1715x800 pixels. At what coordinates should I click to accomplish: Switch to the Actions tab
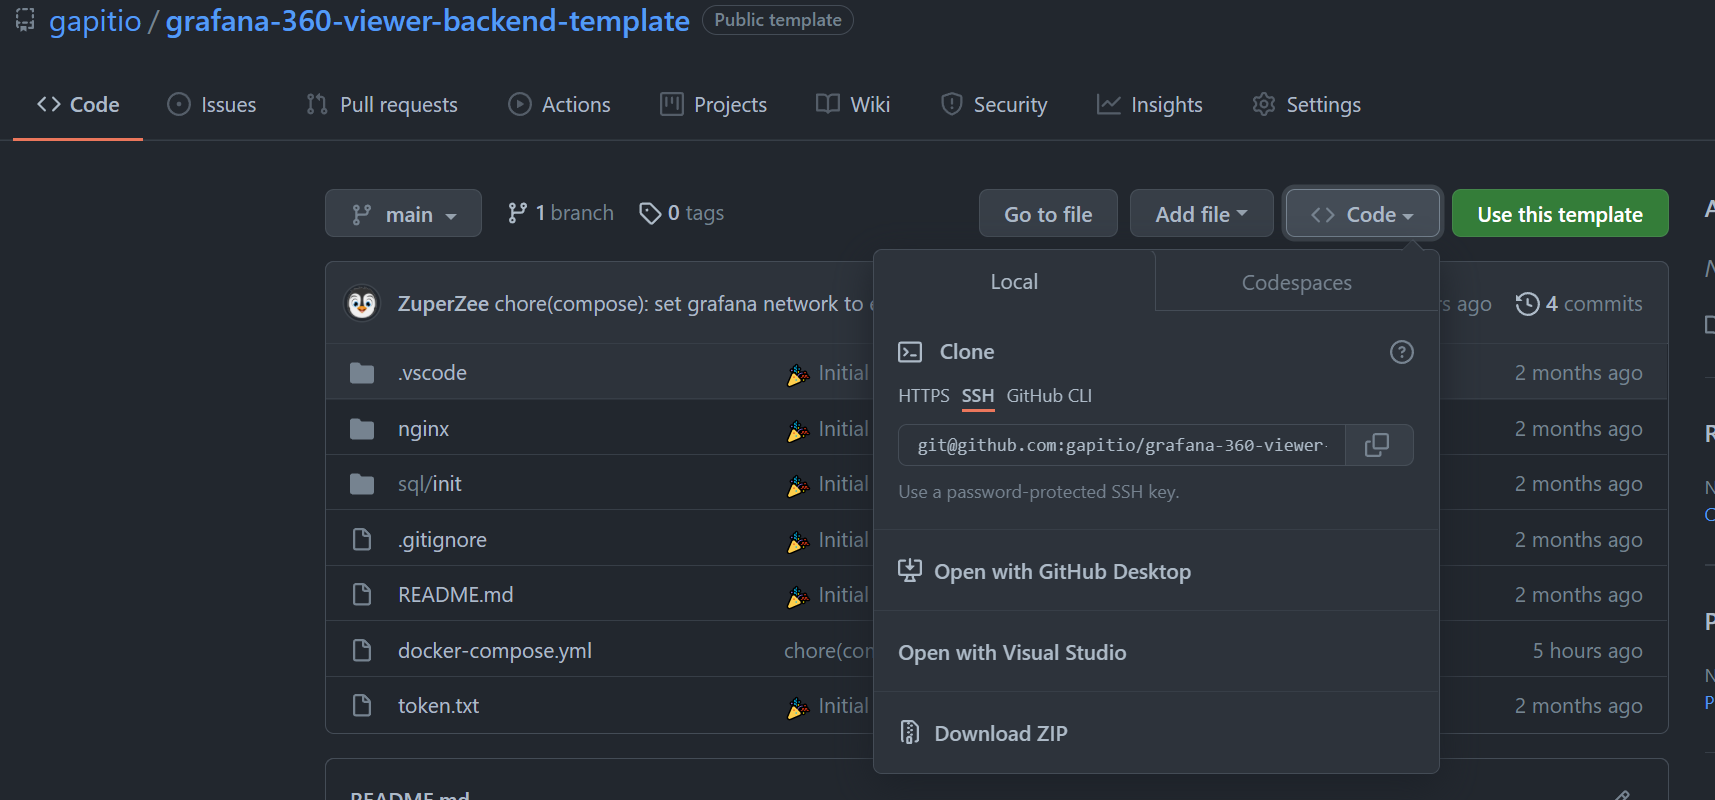click(559, 104)
